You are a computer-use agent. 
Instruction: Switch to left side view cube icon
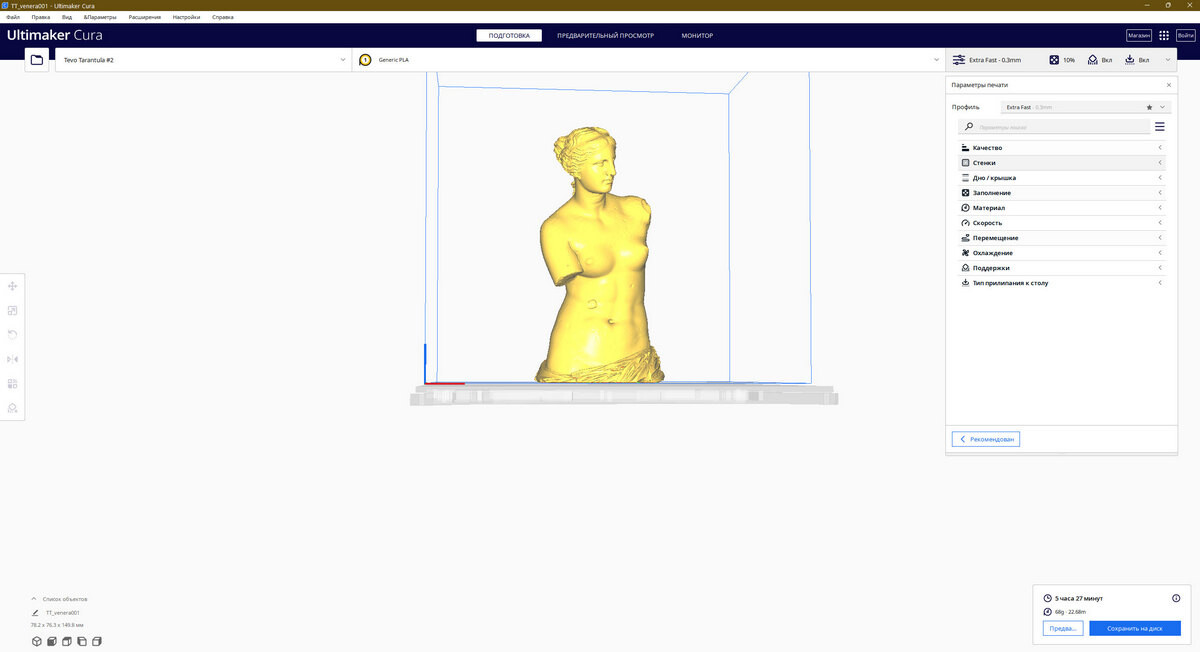[82, 641]
